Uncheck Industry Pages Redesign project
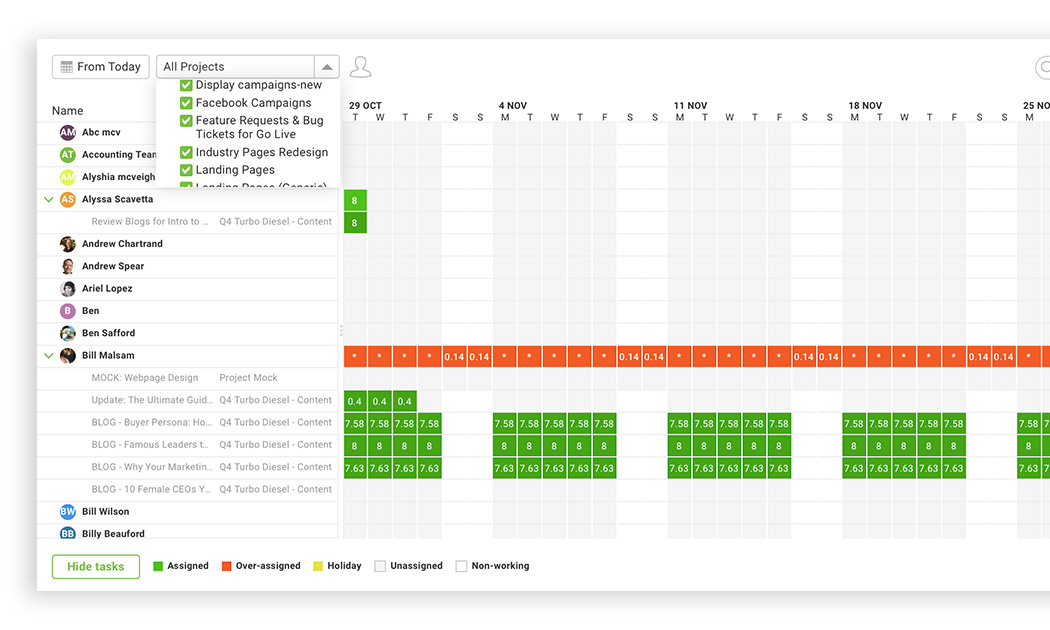 click(186, 153)
